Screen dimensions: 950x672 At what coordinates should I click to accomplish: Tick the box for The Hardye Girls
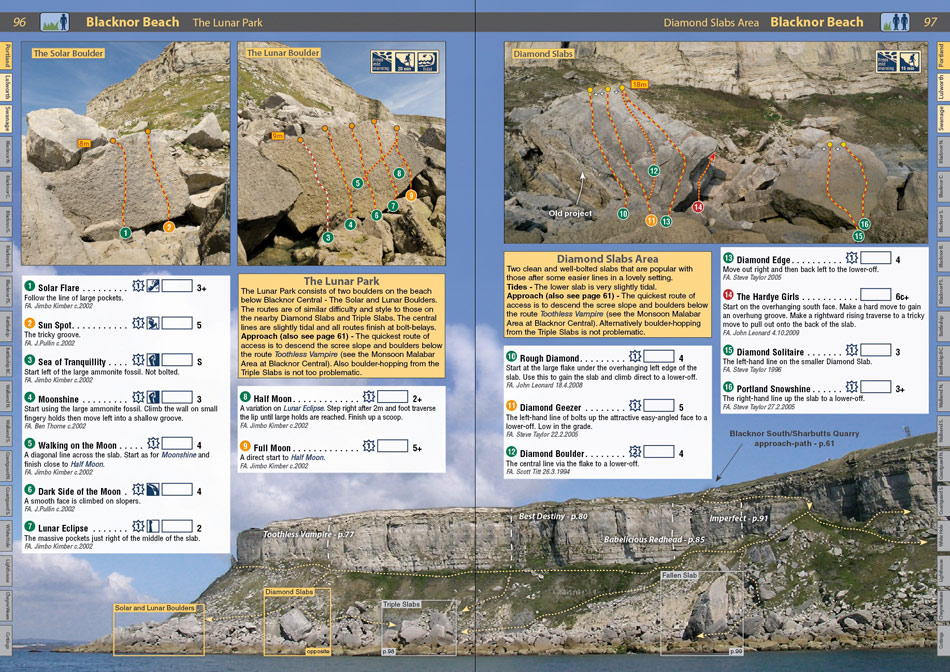coord(875,294)
